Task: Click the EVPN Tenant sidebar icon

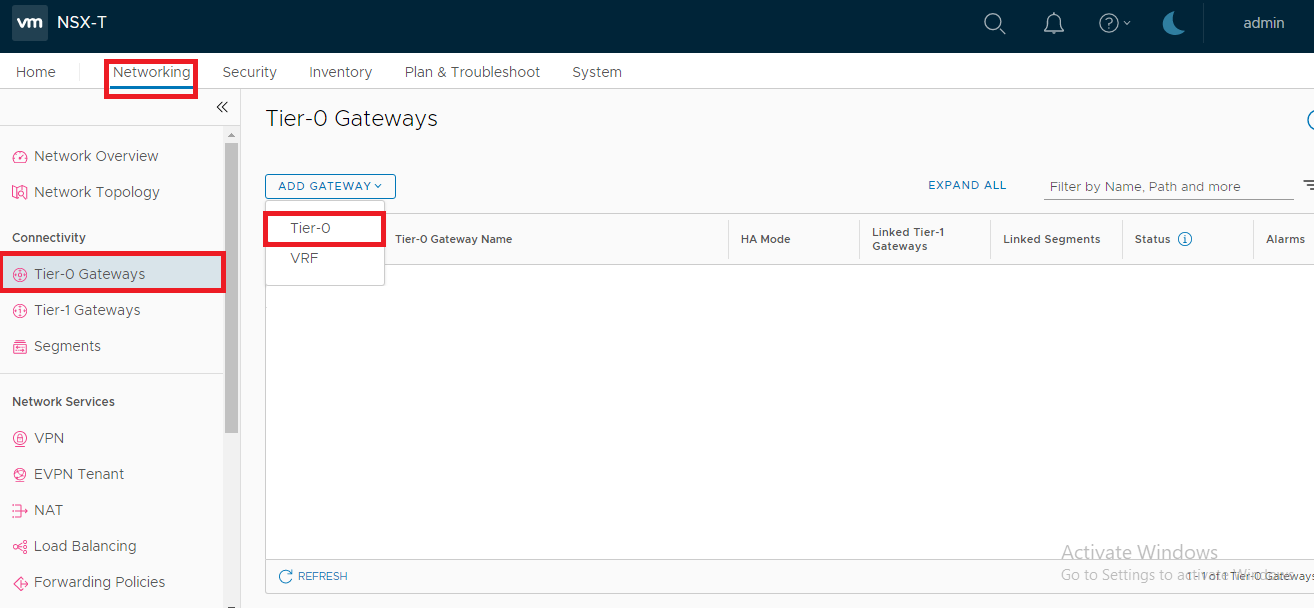Action: [x=20, y=475]
